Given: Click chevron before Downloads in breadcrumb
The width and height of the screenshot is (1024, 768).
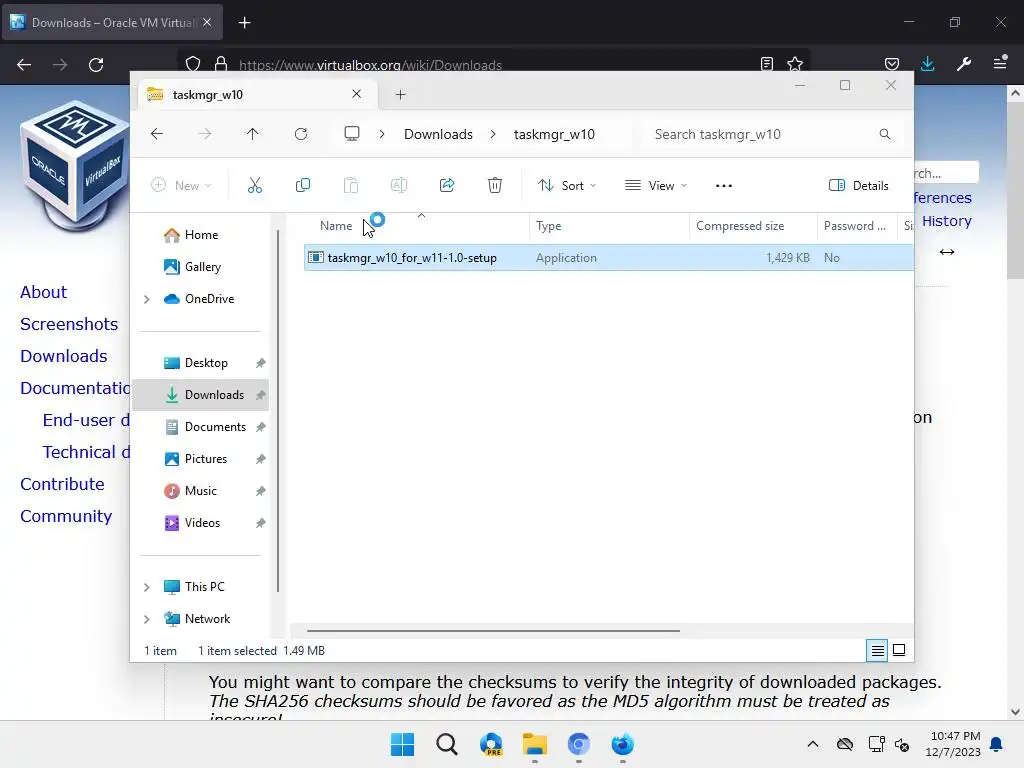Looking at the screenshot, I should tap(382, 134).
